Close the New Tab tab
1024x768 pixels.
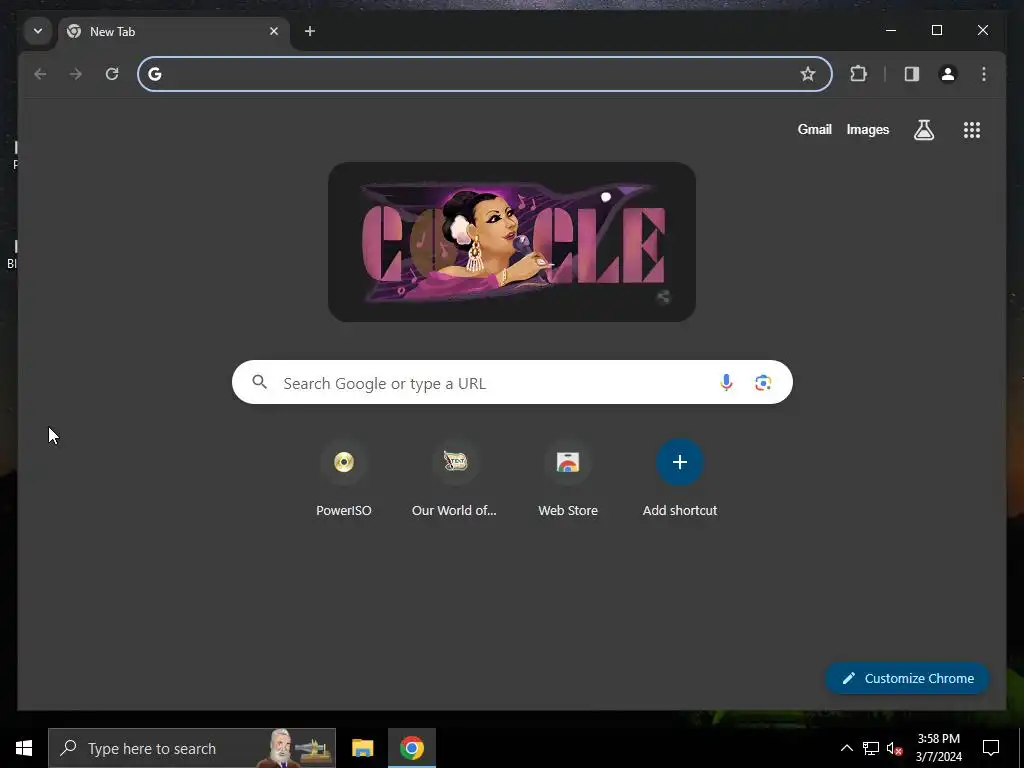click(274, 31)
